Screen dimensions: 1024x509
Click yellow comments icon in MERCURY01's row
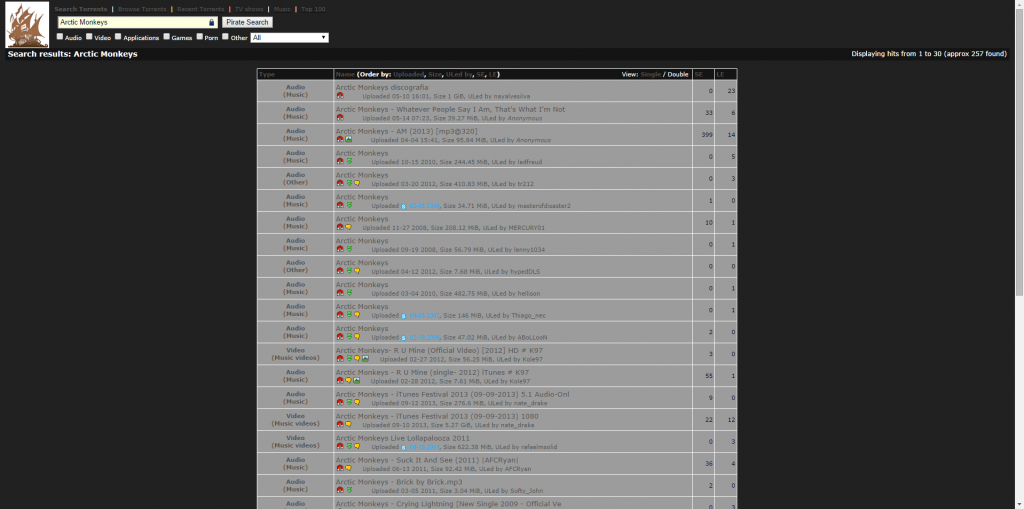pos(349,227)
